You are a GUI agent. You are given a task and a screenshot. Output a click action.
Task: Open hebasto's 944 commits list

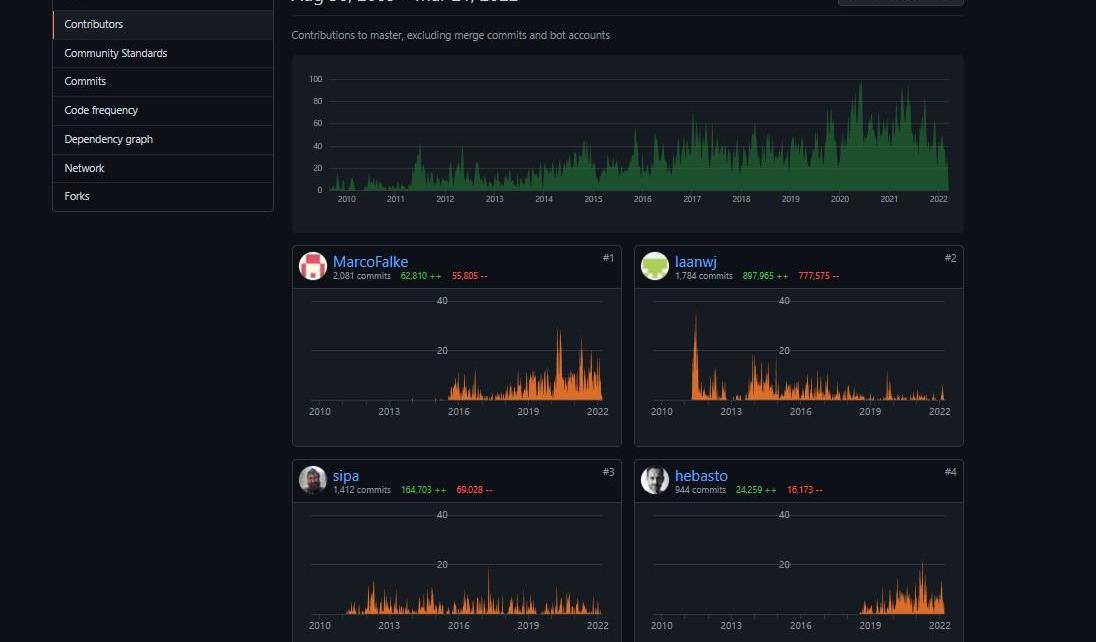tap(700, 490)
